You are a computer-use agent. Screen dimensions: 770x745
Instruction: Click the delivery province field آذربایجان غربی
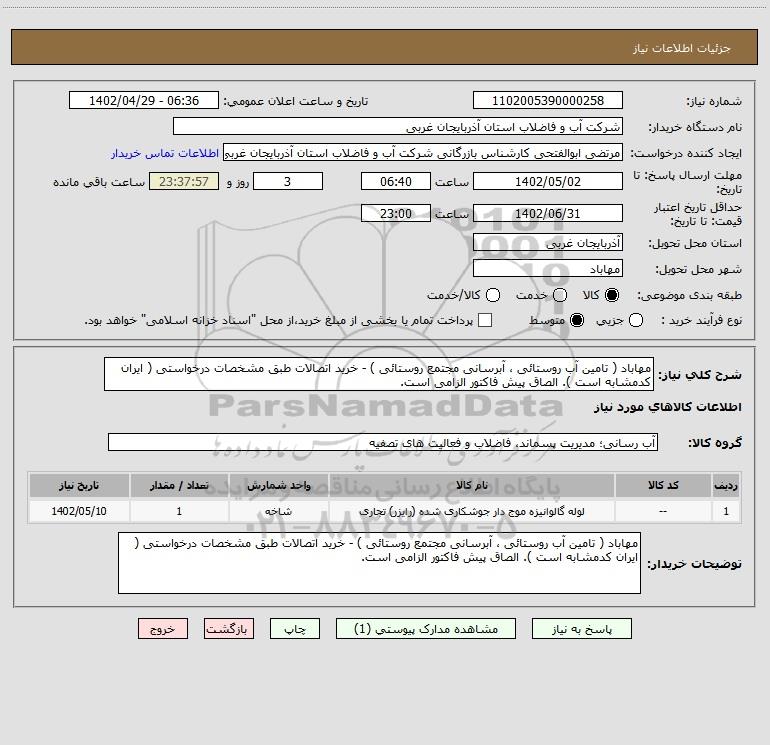(548, 243)
